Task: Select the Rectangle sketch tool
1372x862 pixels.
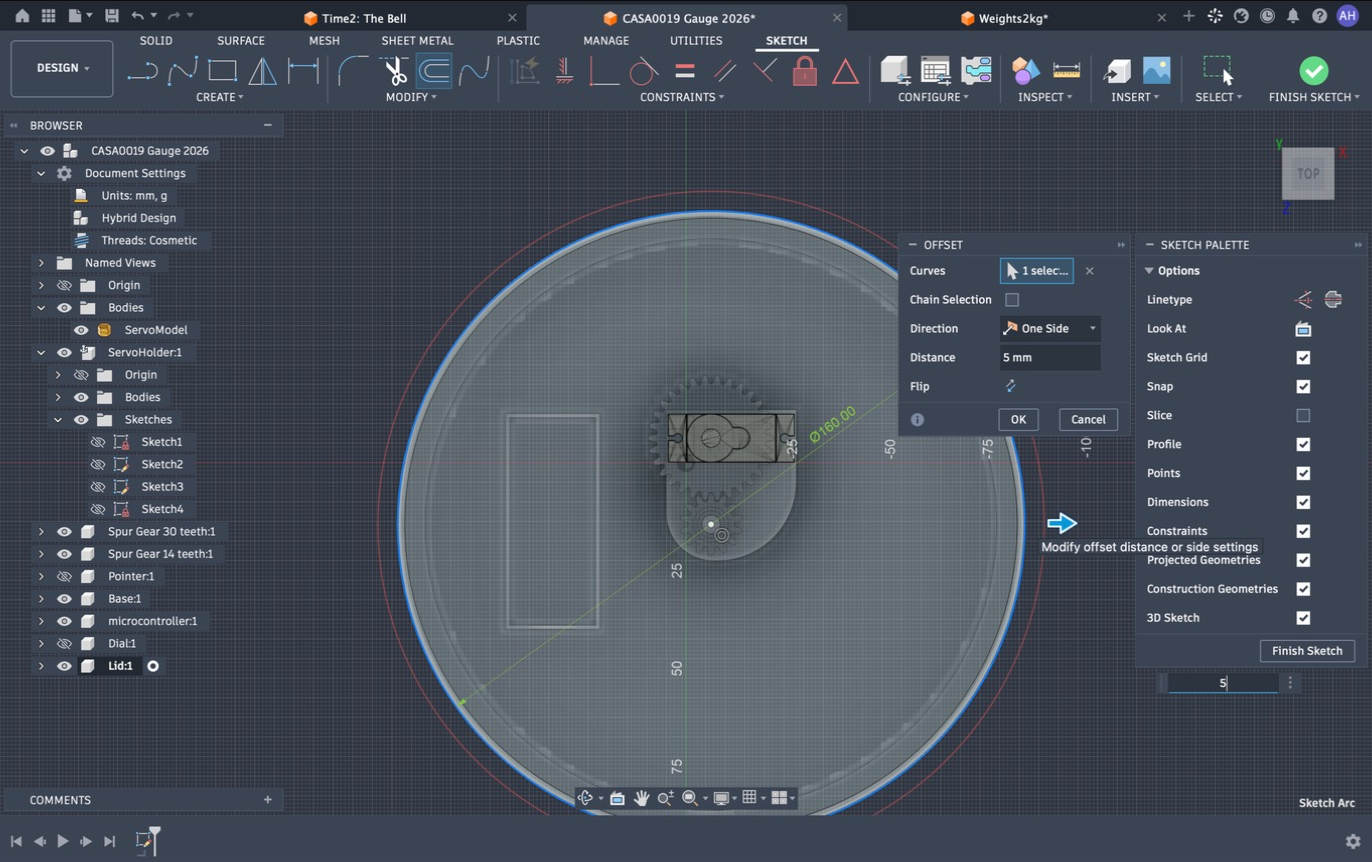Action: point(222,71)
